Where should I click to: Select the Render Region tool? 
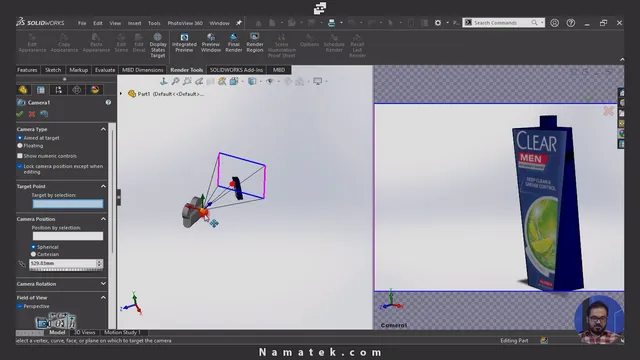point(255,43)
